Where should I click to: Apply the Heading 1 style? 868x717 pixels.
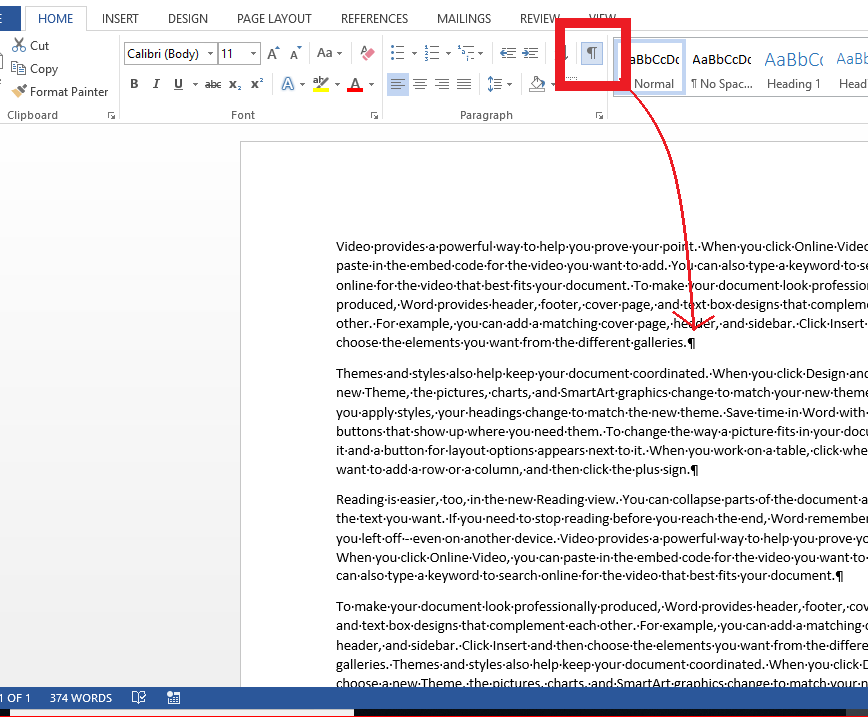[x=793, y=69]
